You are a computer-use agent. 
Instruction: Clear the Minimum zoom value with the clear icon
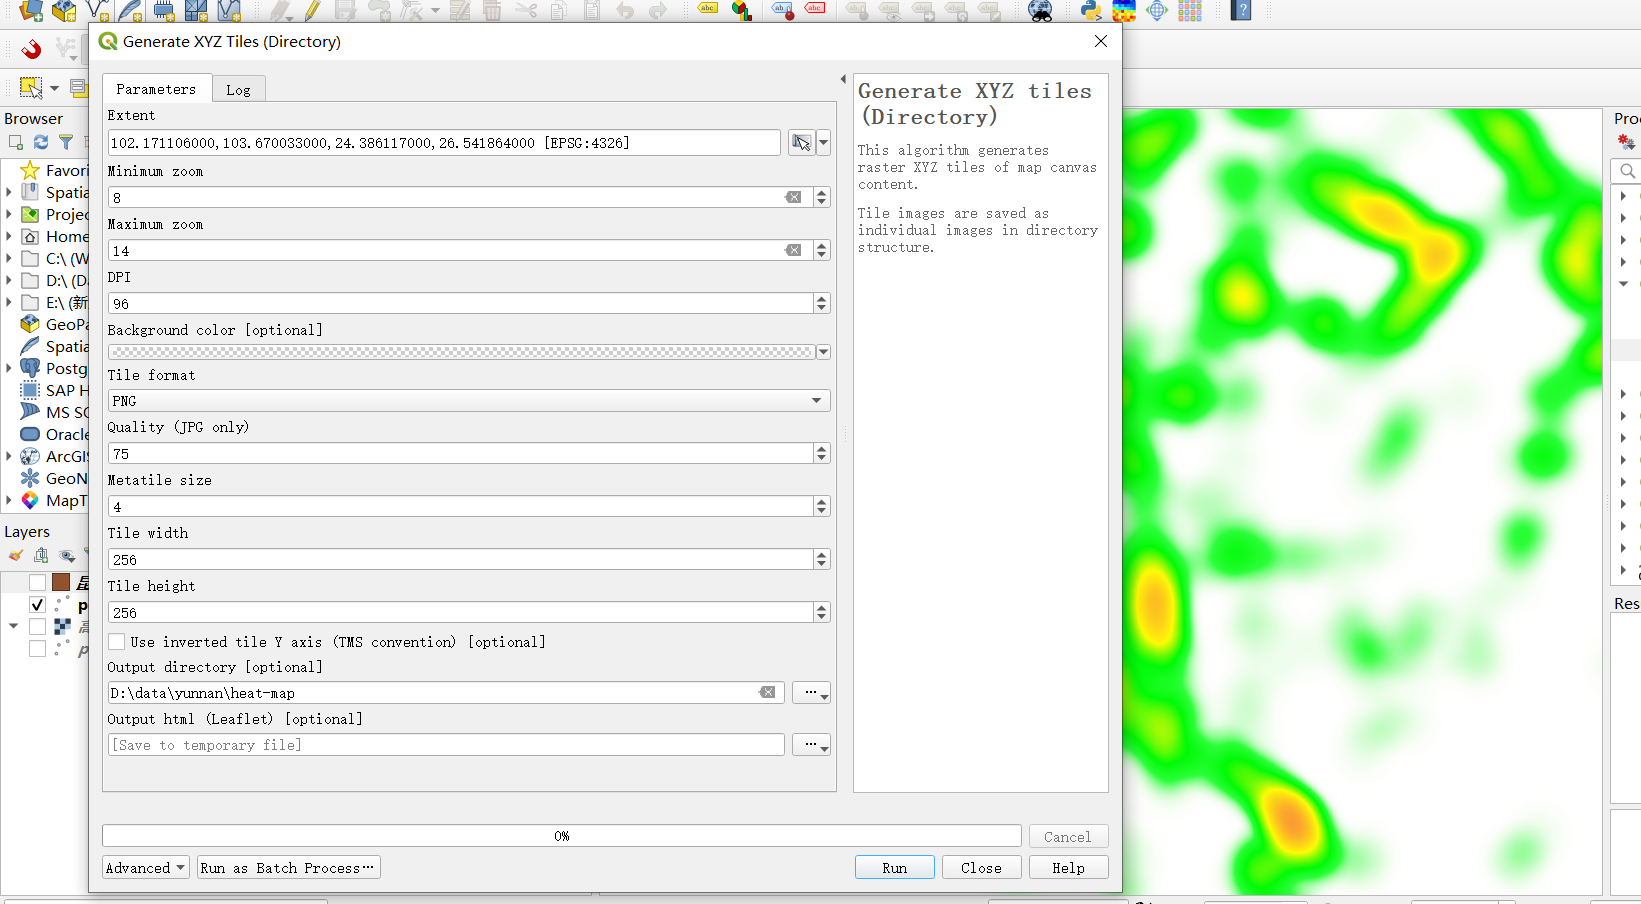(793, 197)
